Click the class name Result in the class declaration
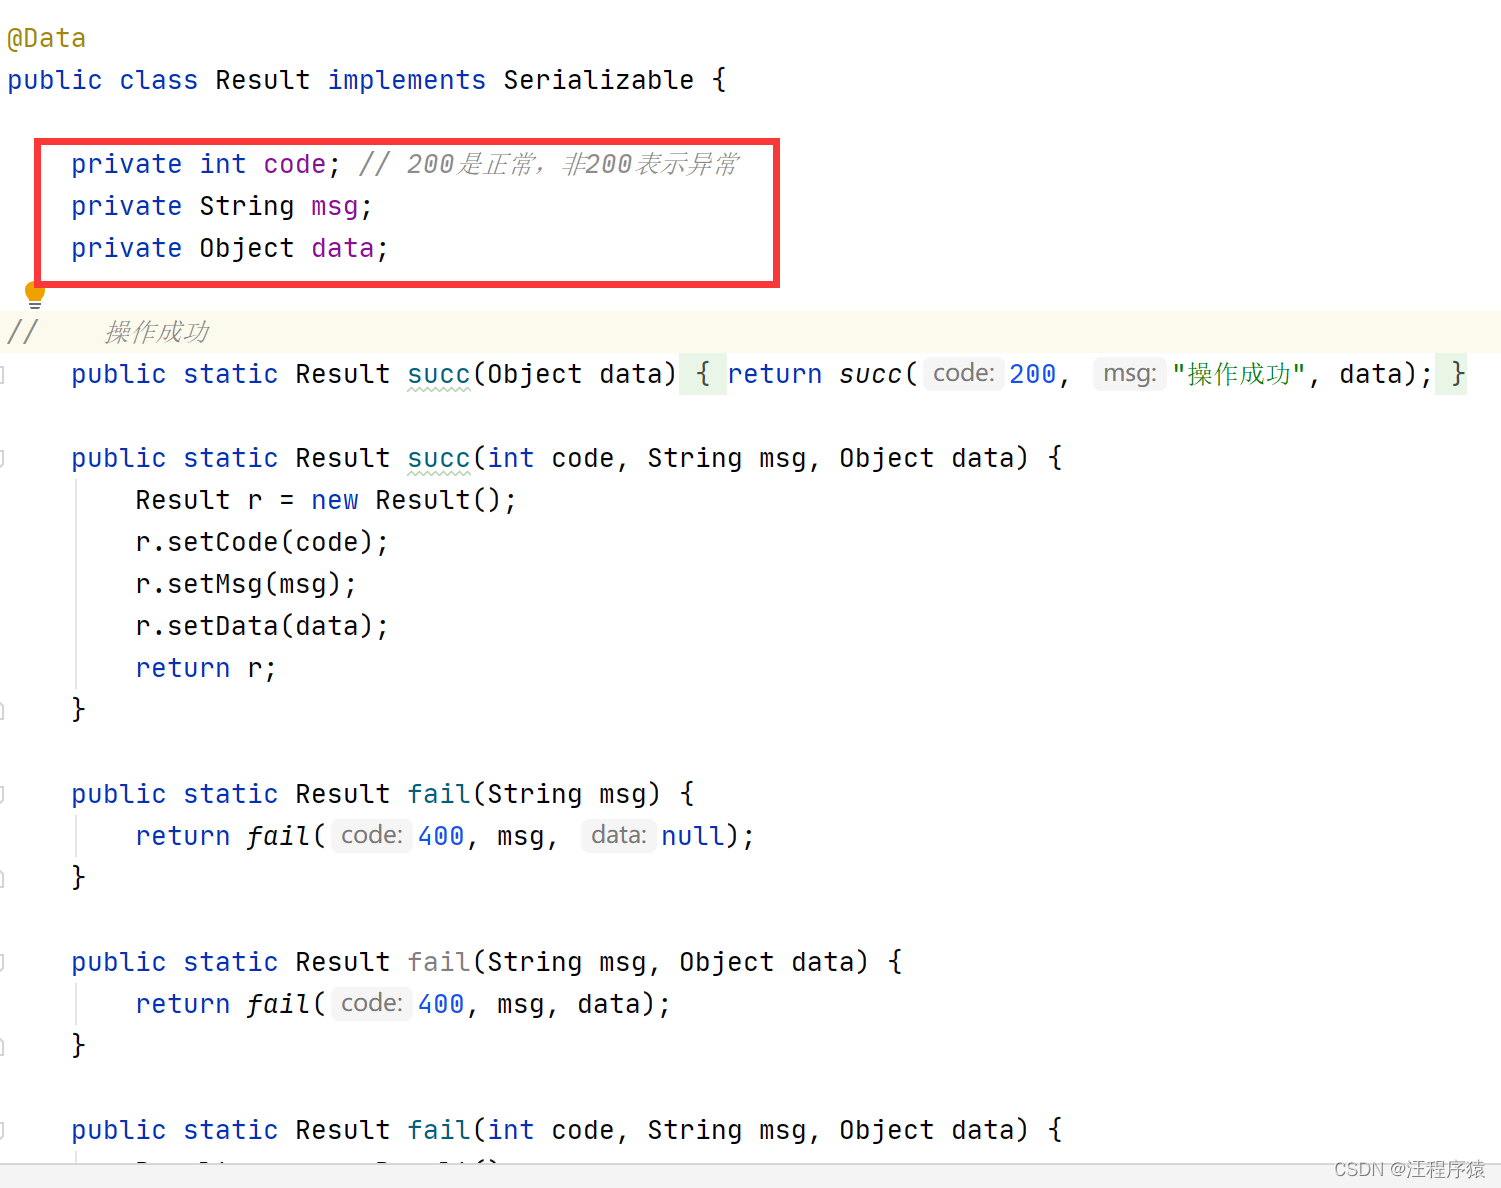1501x1188 pixels. 262,80
